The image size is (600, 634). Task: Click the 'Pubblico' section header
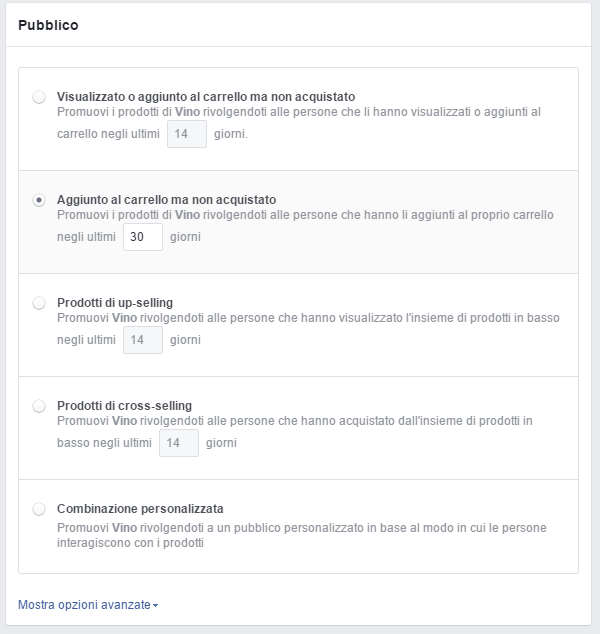tap(48, 25)
